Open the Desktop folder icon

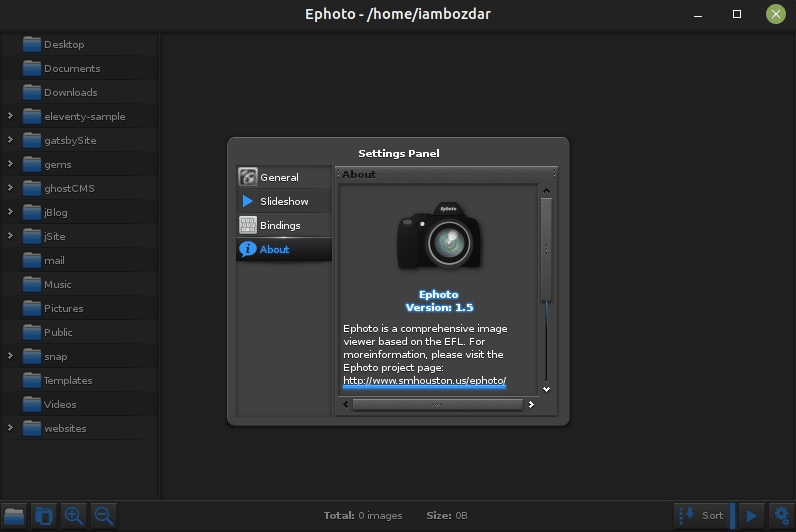click(31, 44)
